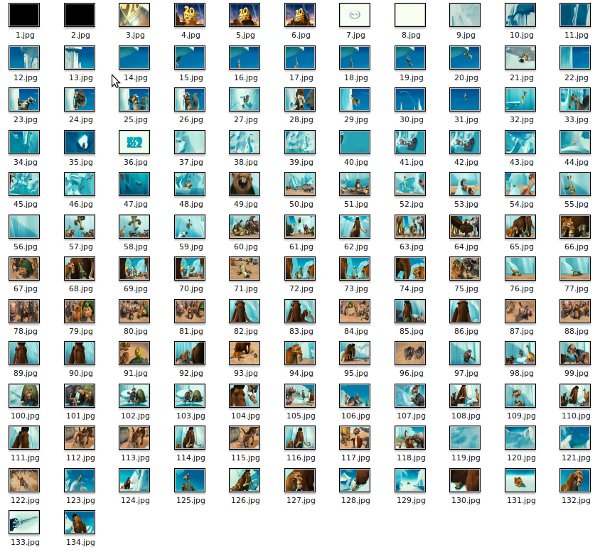Select the 74.jpg mammoth thumbnail
The height and width of the screenshot is (552, 600).
(410, 269)
